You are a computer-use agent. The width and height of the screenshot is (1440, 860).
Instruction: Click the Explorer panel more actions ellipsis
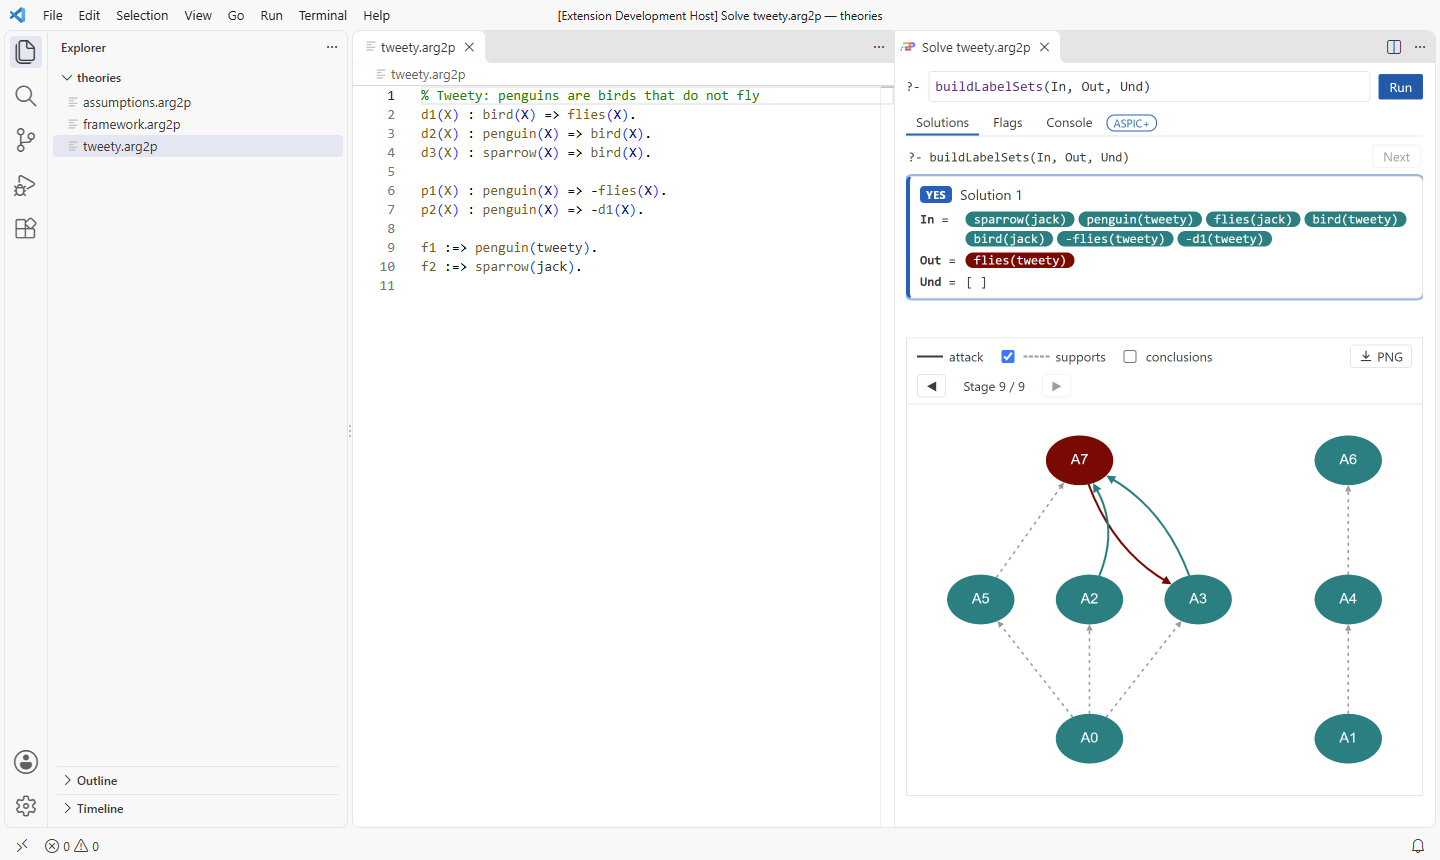[332, 47]
